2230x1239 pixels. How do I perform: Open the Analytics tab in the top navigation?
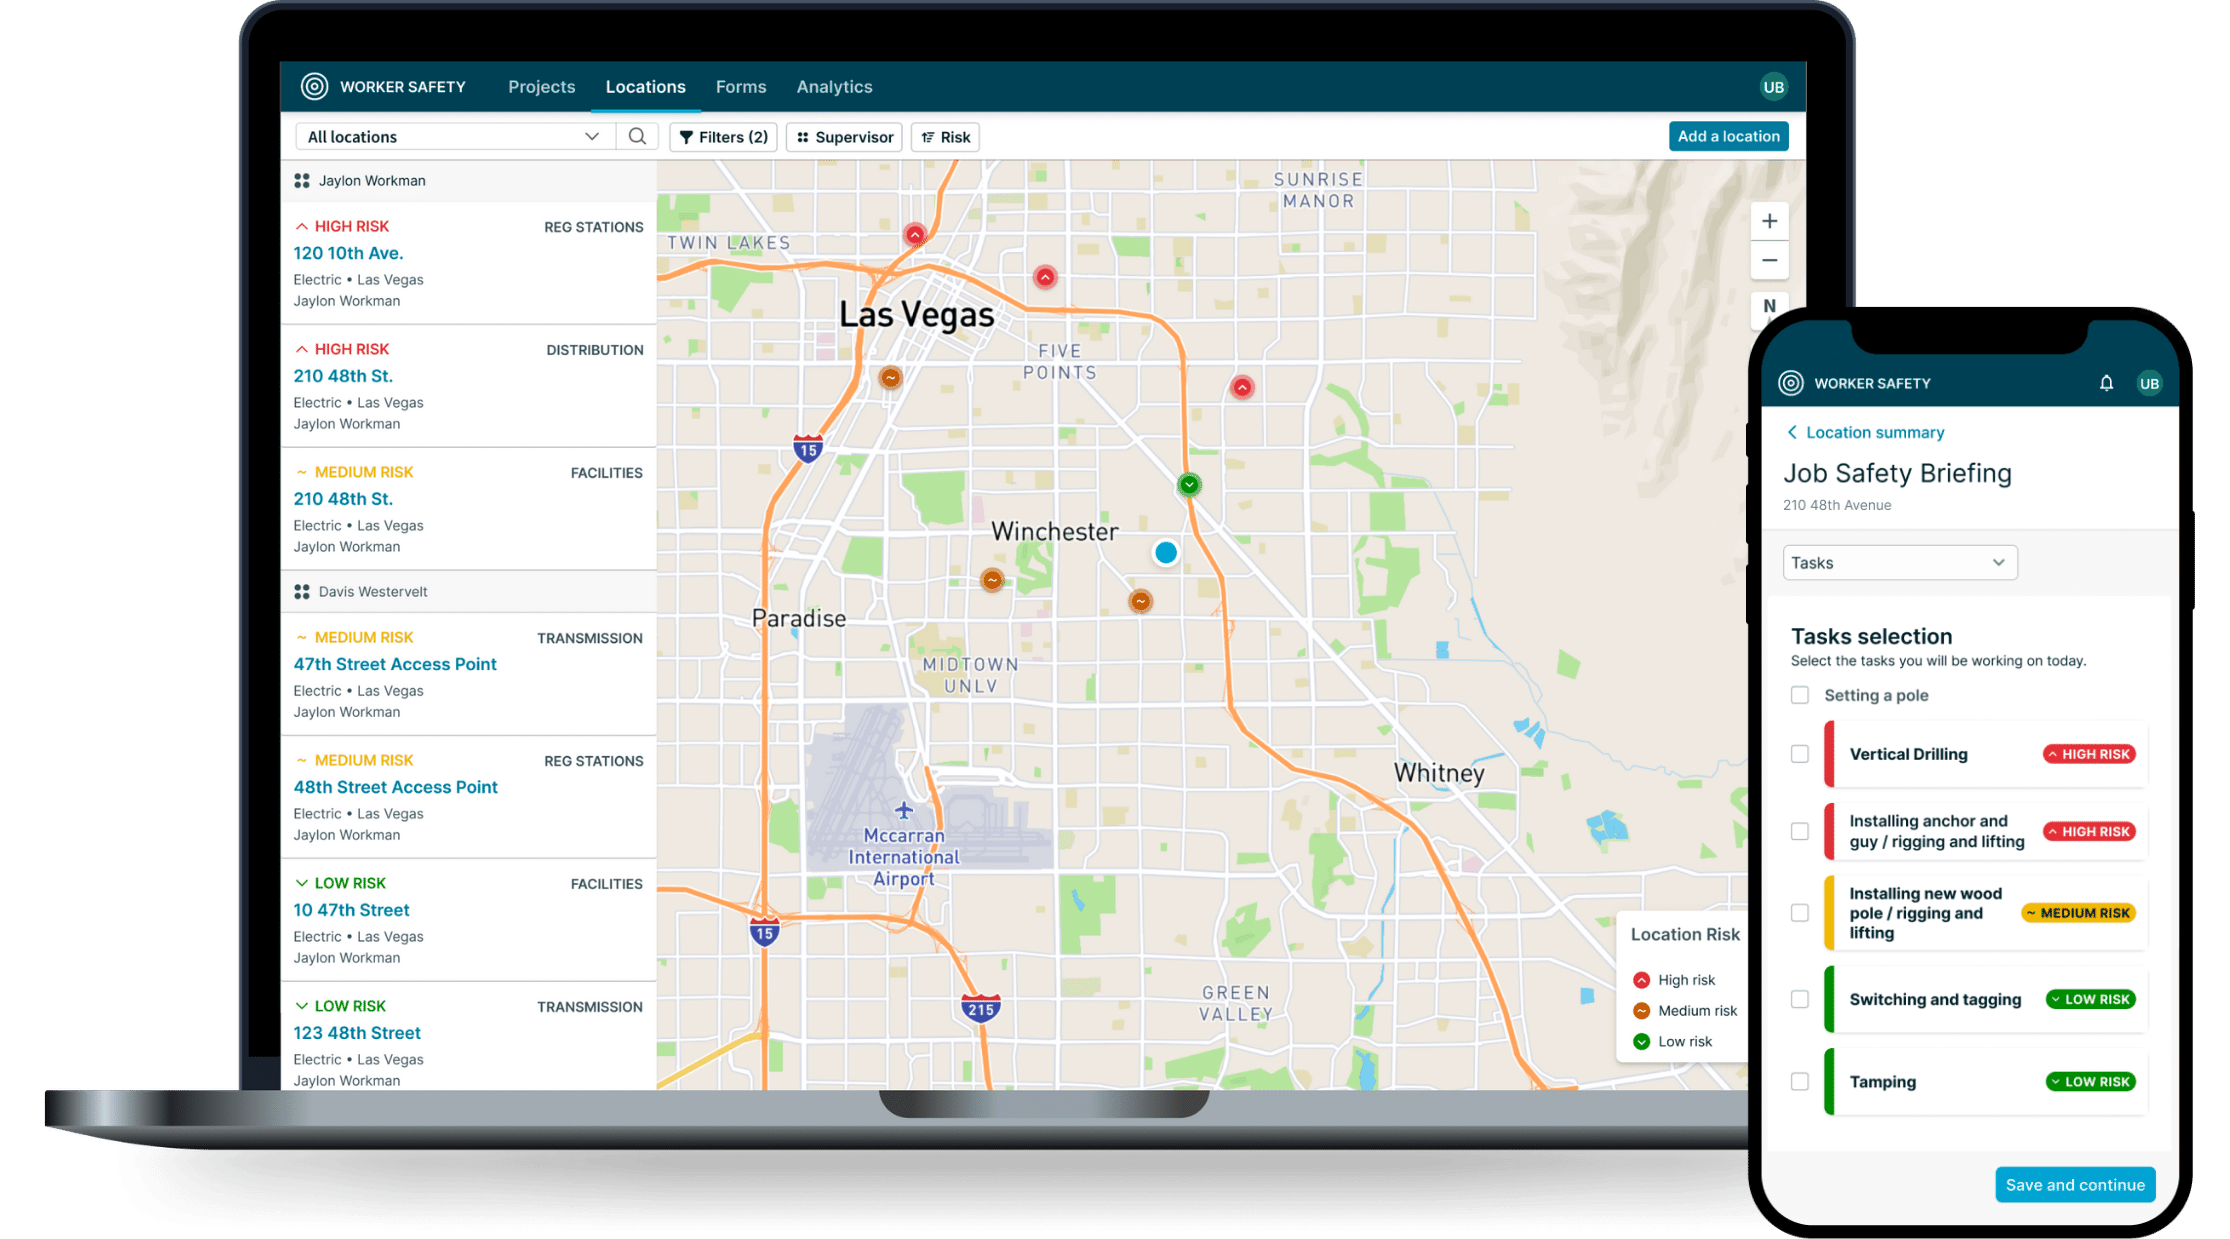[x=836, y=87]
